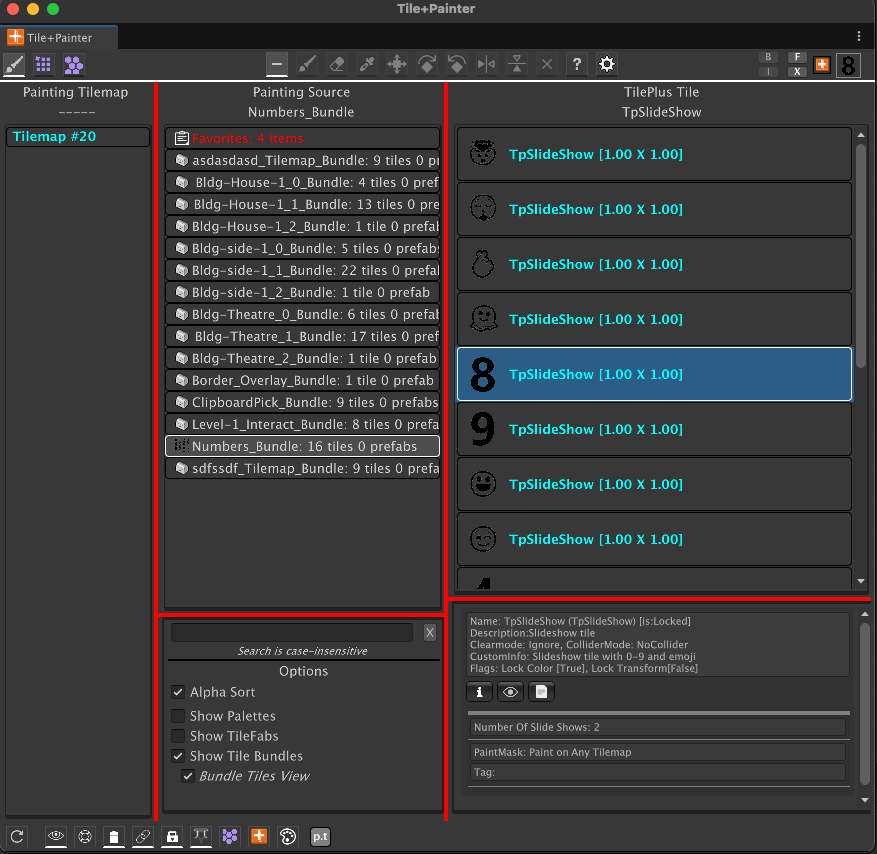Viewport: 877px width, 854px height.
Task: Uncheck the Alpha Sort option
Action: click(178, 692)
